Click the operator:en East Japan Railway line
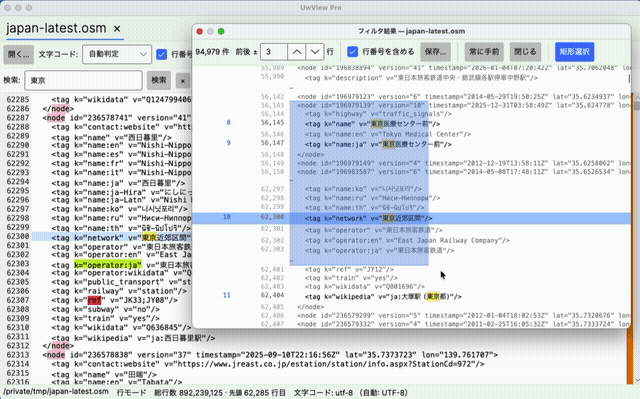The image size is (640, 399). [407, 240]
